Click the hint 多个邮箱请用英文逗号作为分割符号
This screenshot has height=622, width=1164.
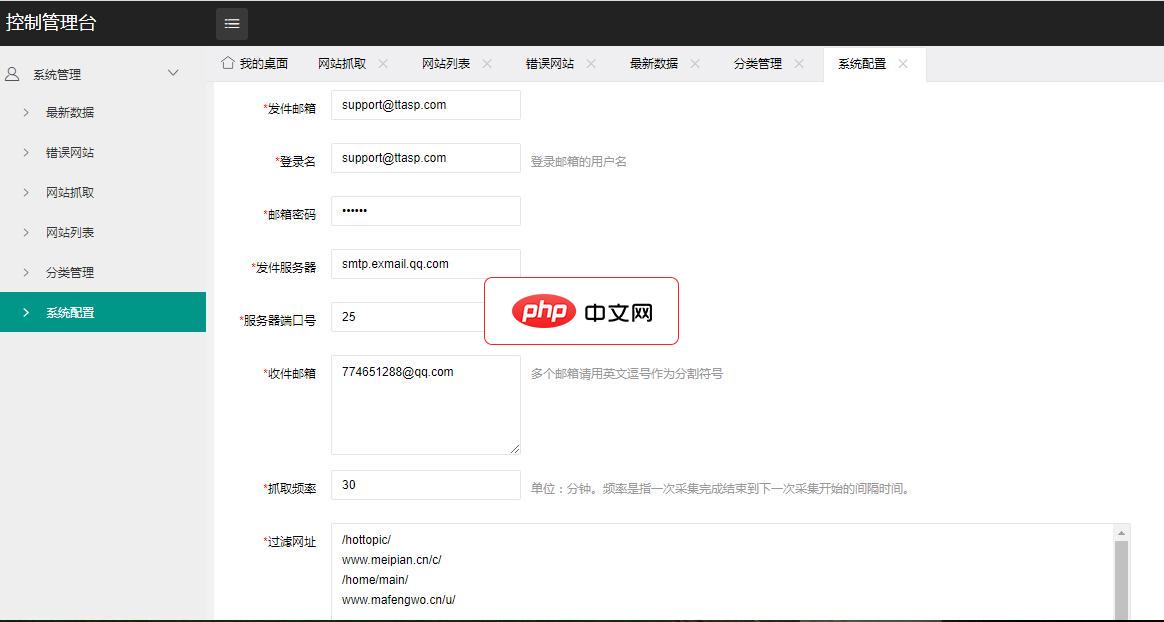coord(627,373)
